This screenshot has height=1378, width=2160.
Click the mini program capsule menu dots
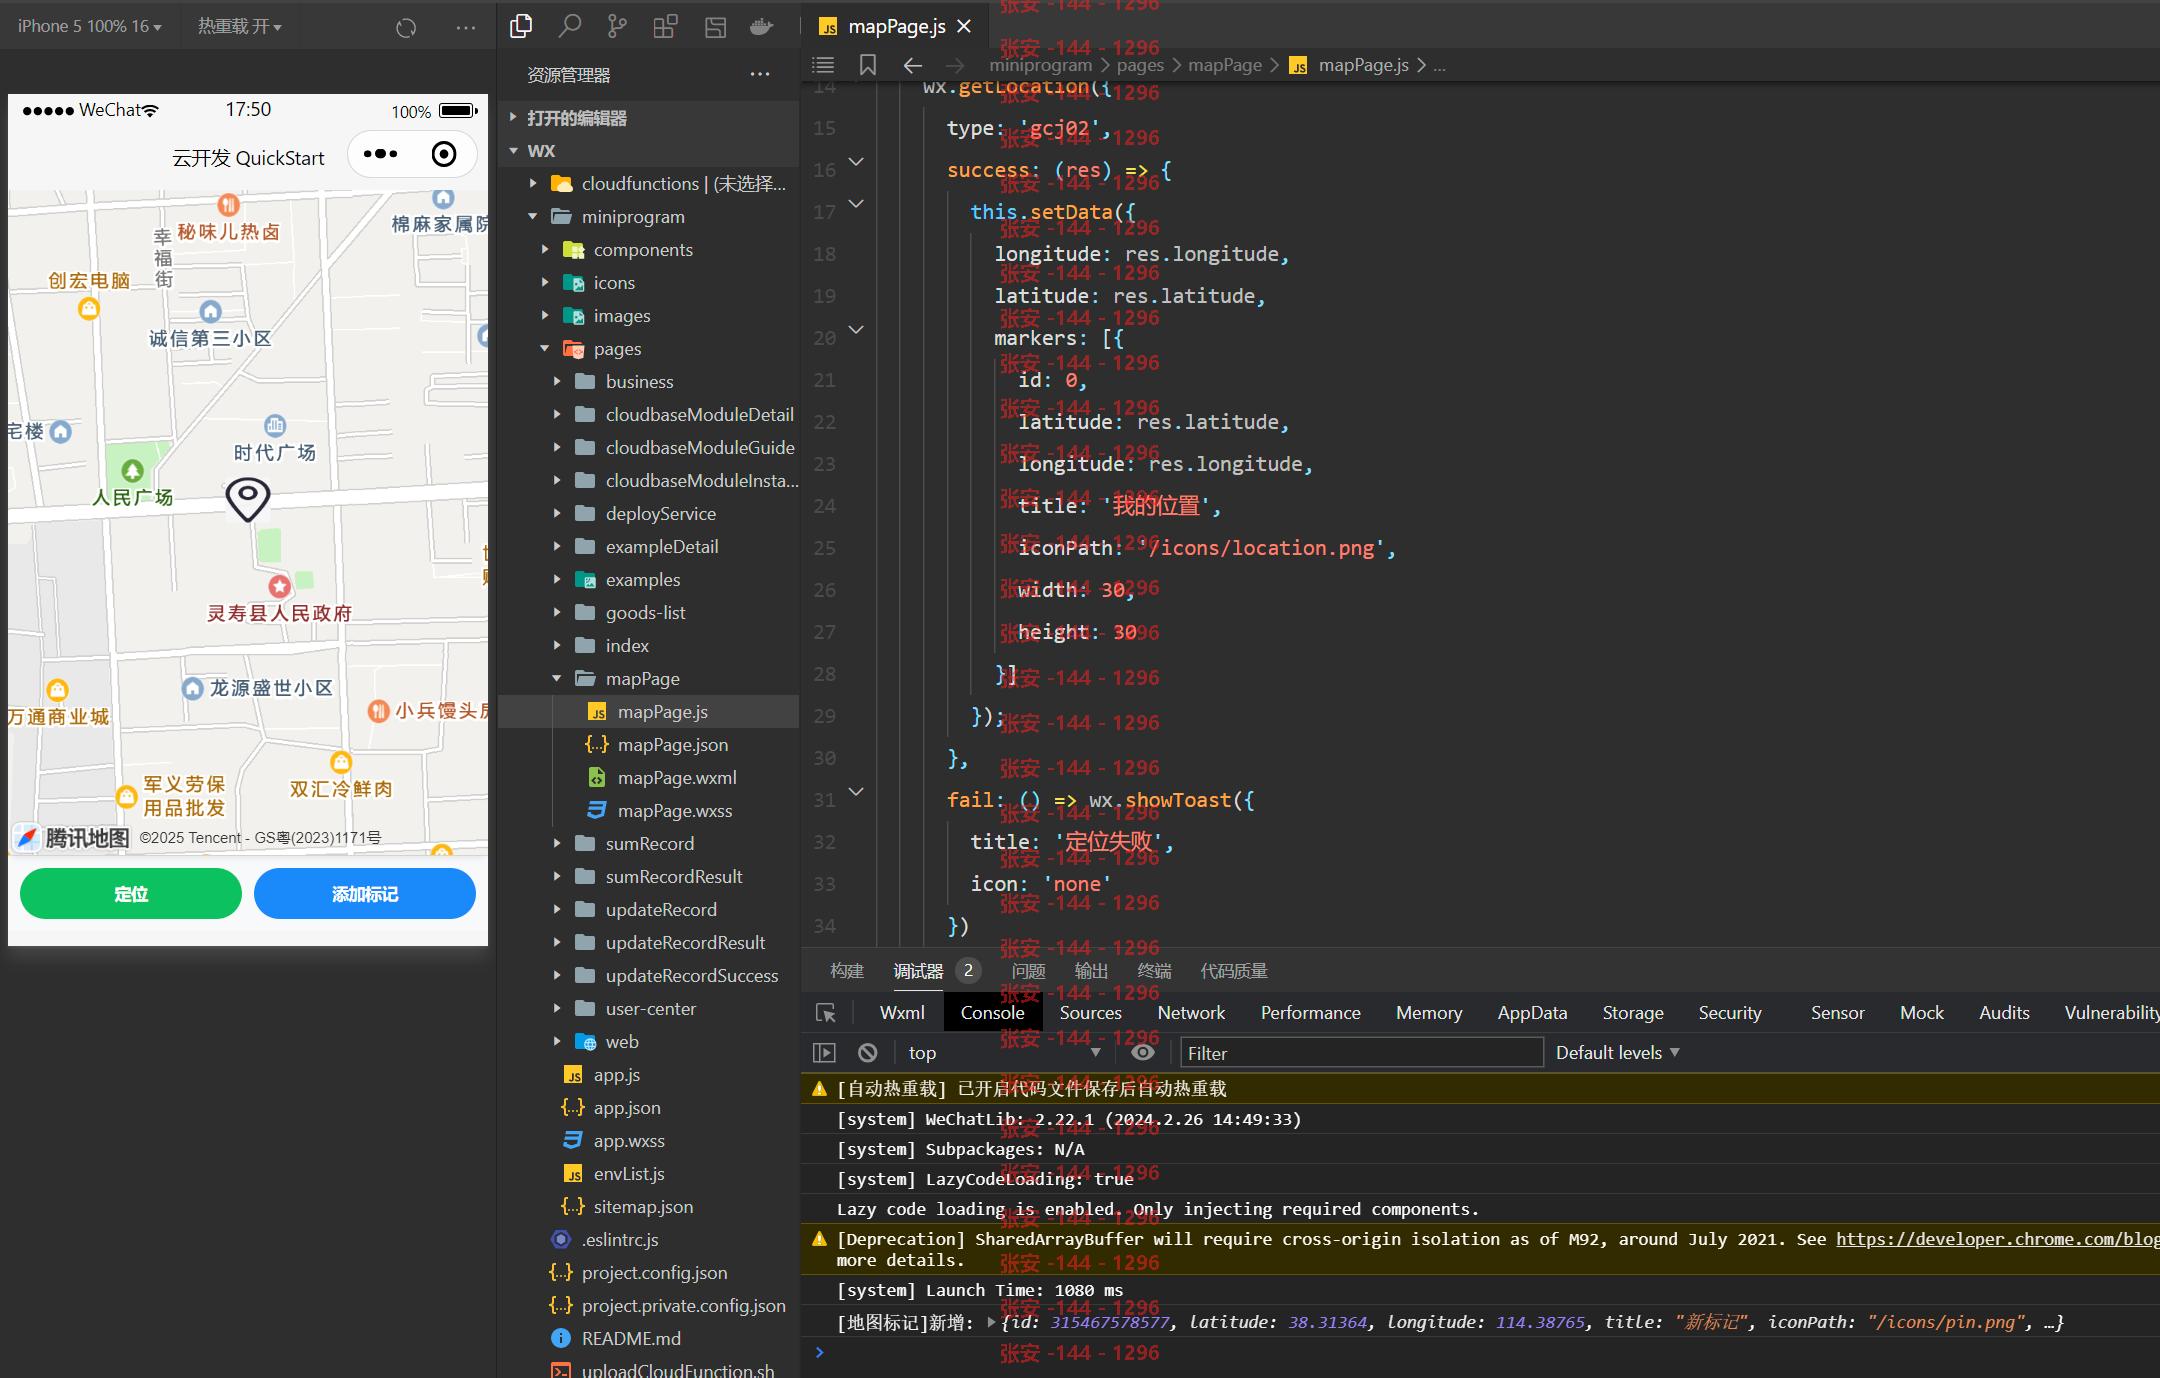[381, 154]
